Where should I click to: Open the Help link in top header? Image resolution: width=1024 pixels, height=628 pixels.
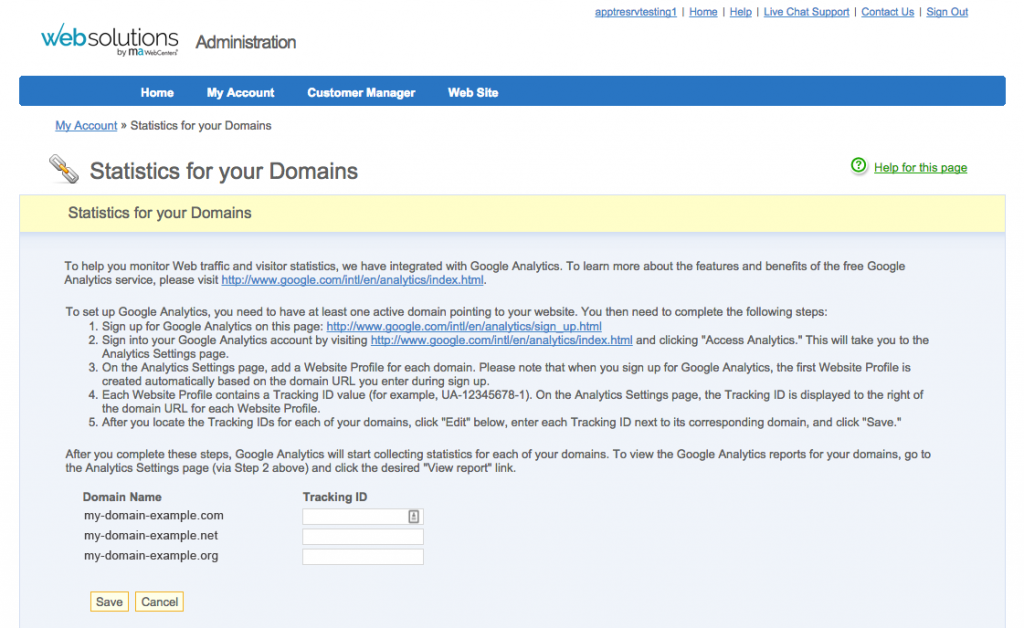741,12
